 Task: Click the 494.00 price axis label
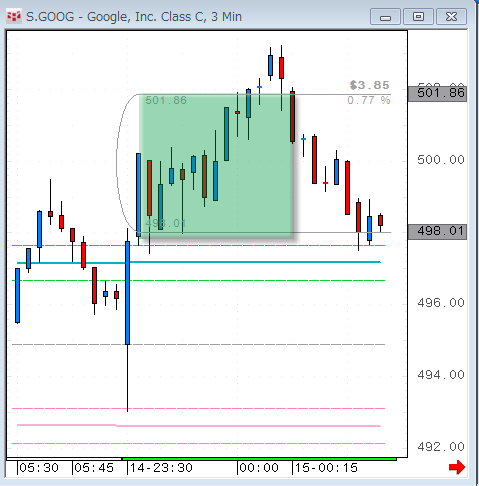tap(441, 375)
